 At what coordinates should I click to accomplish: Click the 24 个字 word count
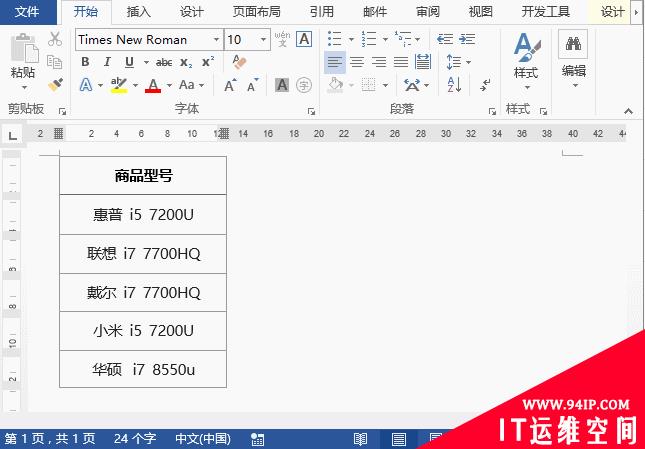point(135,438)
